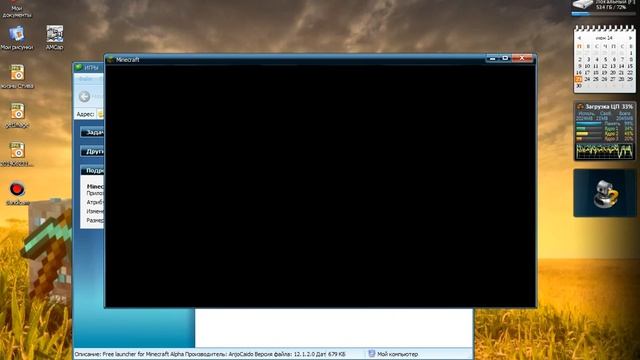Click the disk usage progress bar gadget
The width and height of the screenshot is (640, 360).
[x=604, y=13]
